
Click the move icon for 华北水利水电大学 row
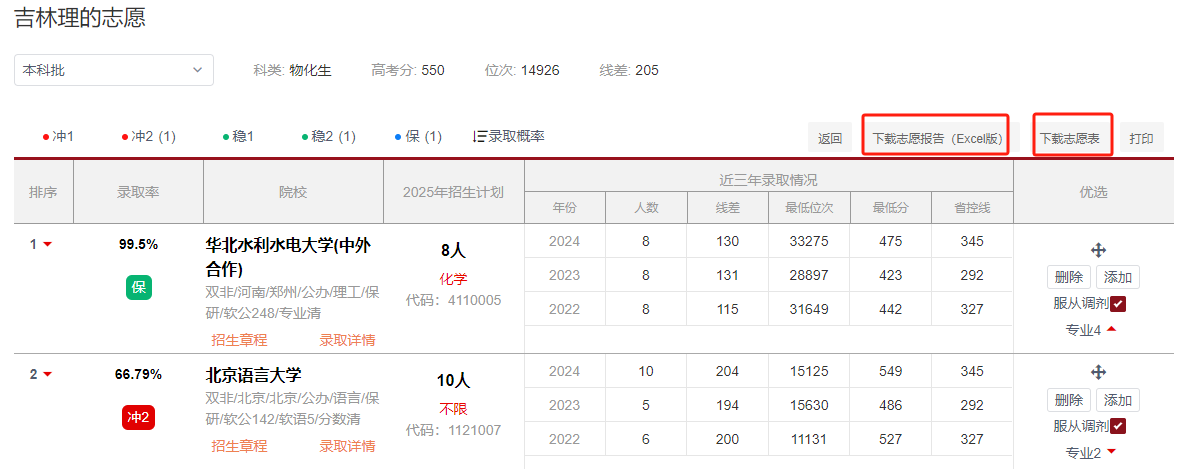point(1098,250)
